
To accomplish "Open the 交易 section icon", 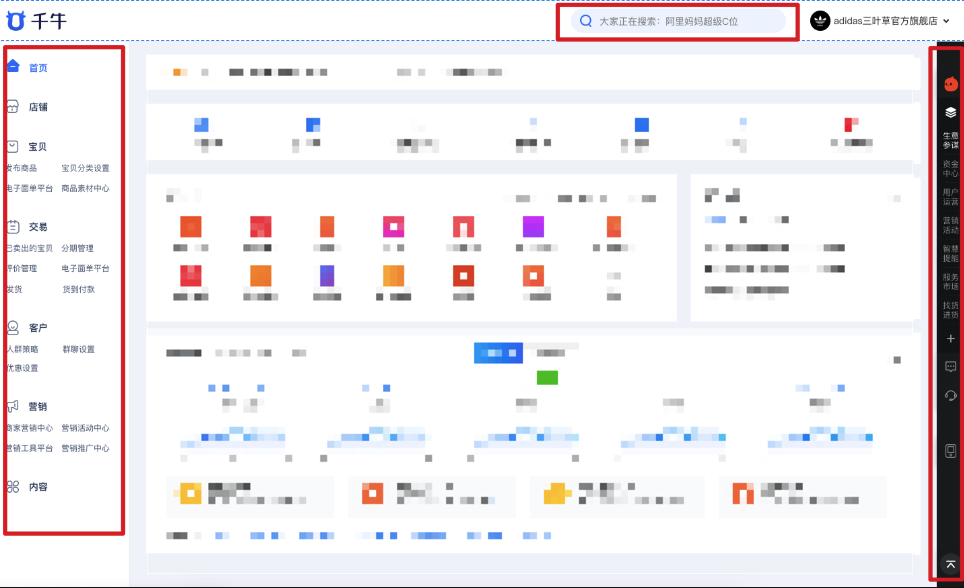I will click(x=13, y=226).
